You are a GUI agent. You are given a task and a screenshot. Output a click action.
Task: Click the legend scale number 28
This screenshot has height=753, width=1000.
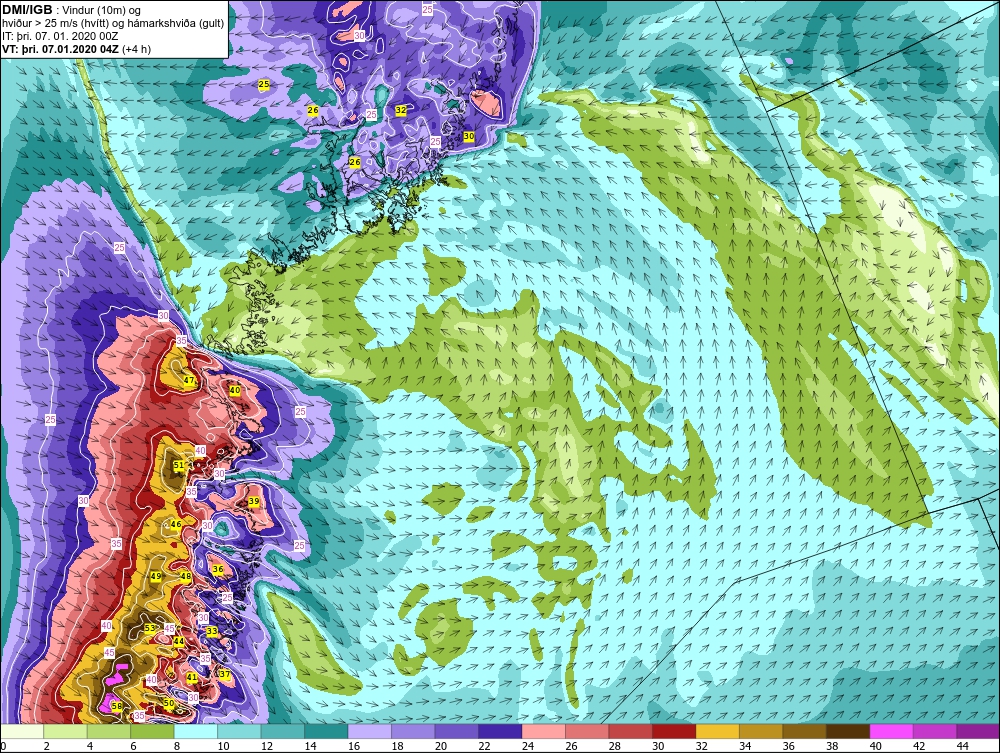615,747
